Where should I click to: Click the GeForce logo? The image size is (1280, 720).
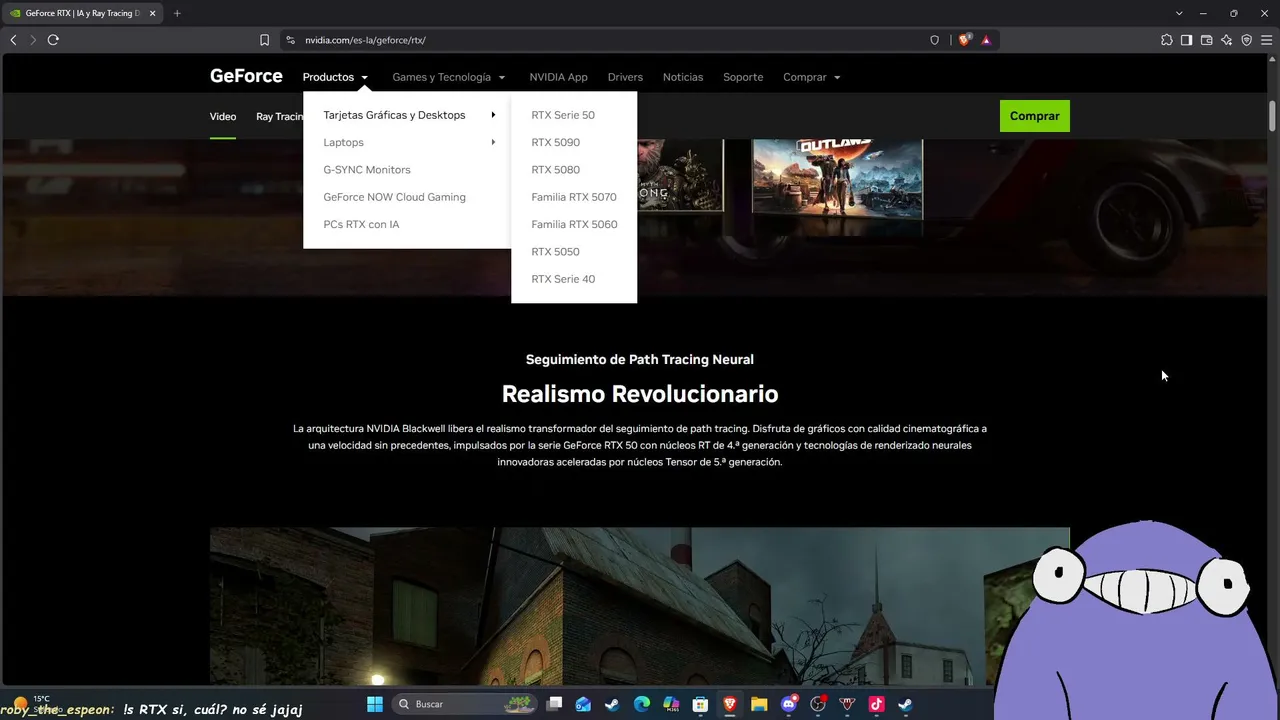(x=246, y=77)
